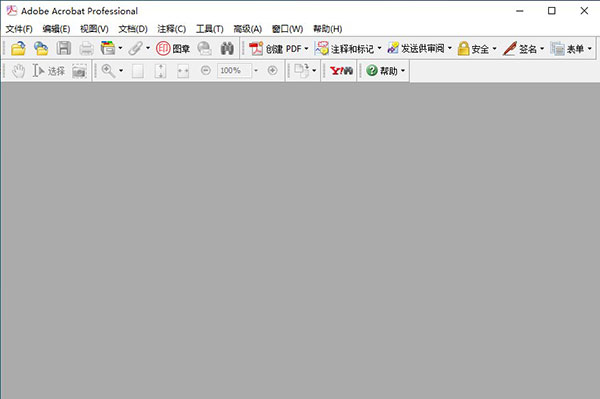This screenshot has height=399, width=600.
Task: Open the web page icon with globe
Action: [x=41, y=49]
